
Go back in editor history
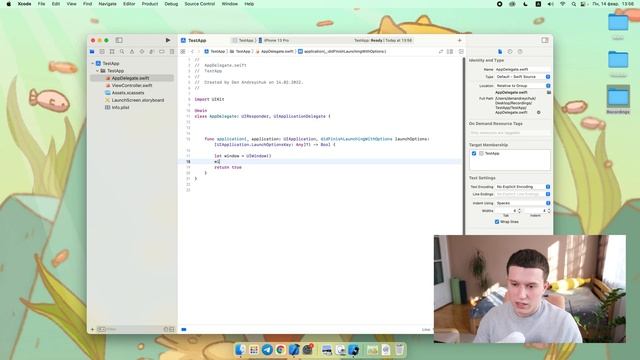point(192,51)
